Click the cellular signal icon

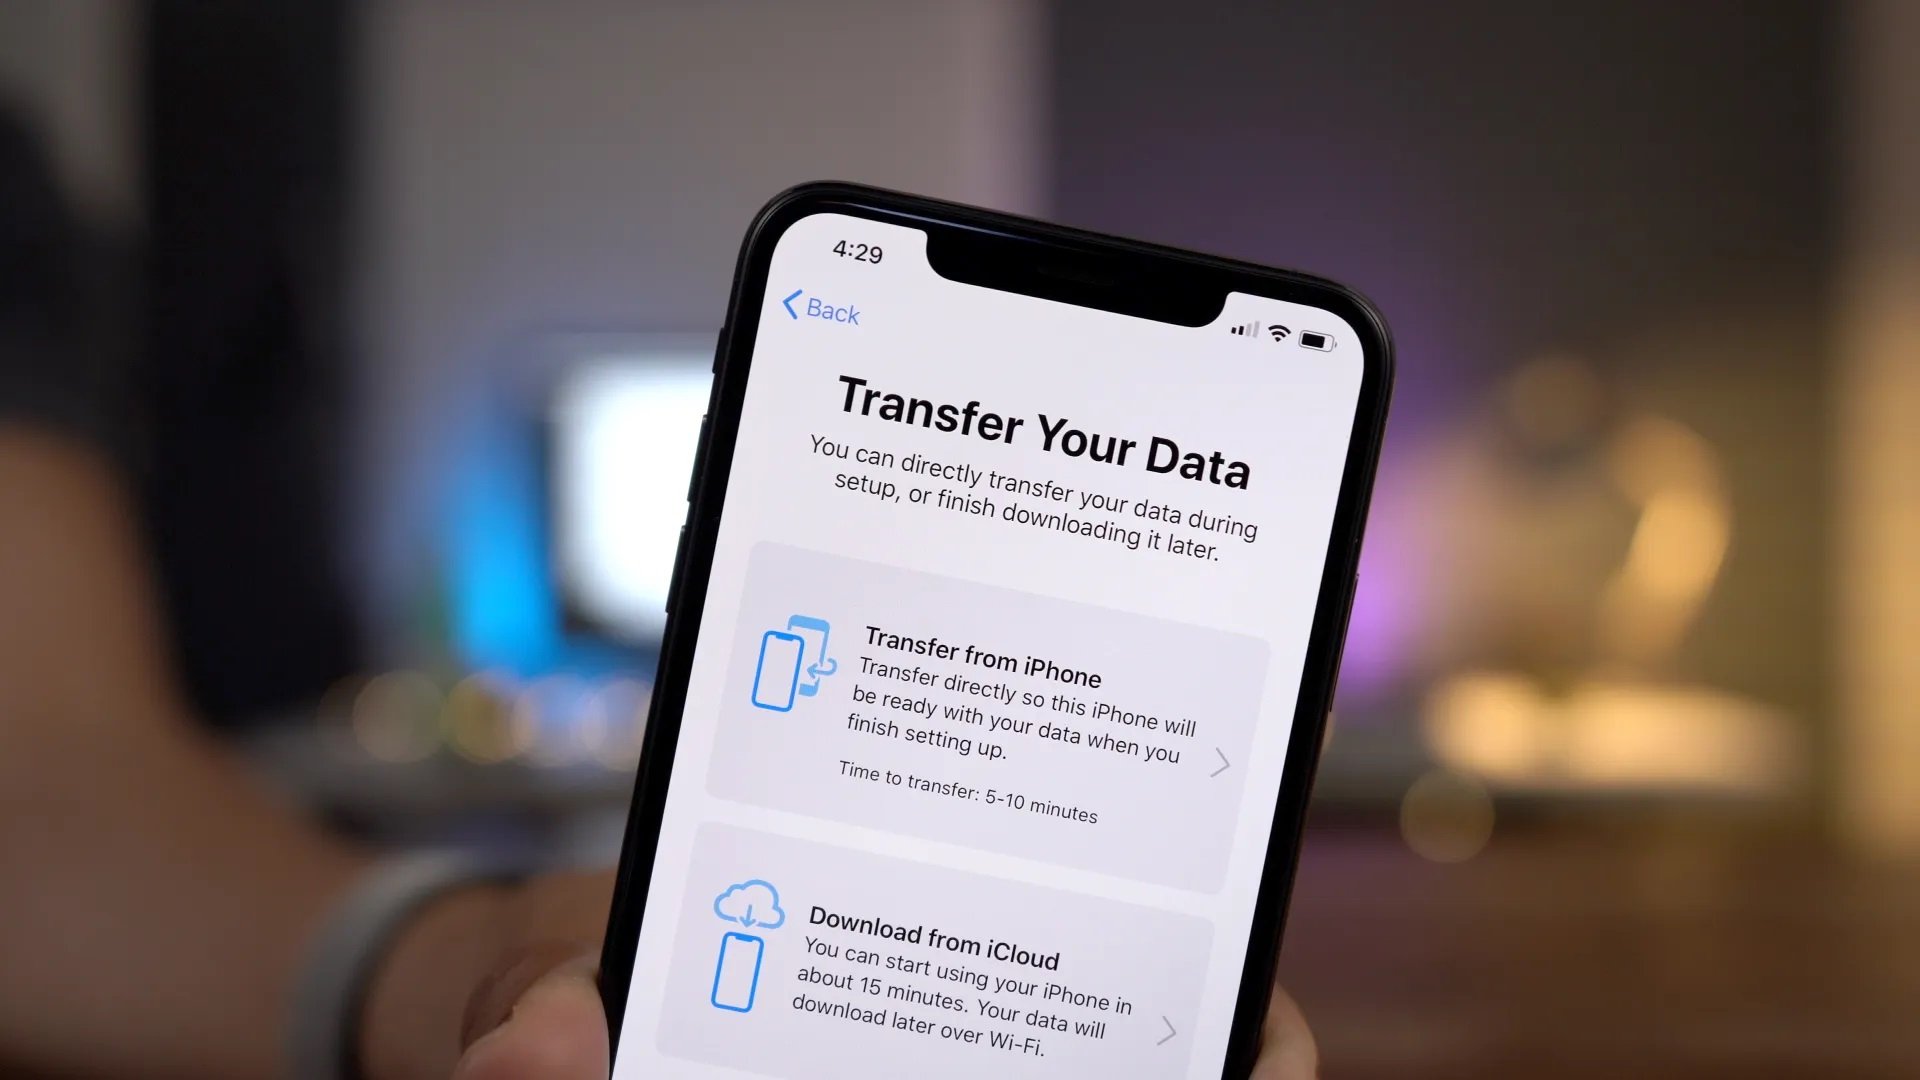[1238, 330]
